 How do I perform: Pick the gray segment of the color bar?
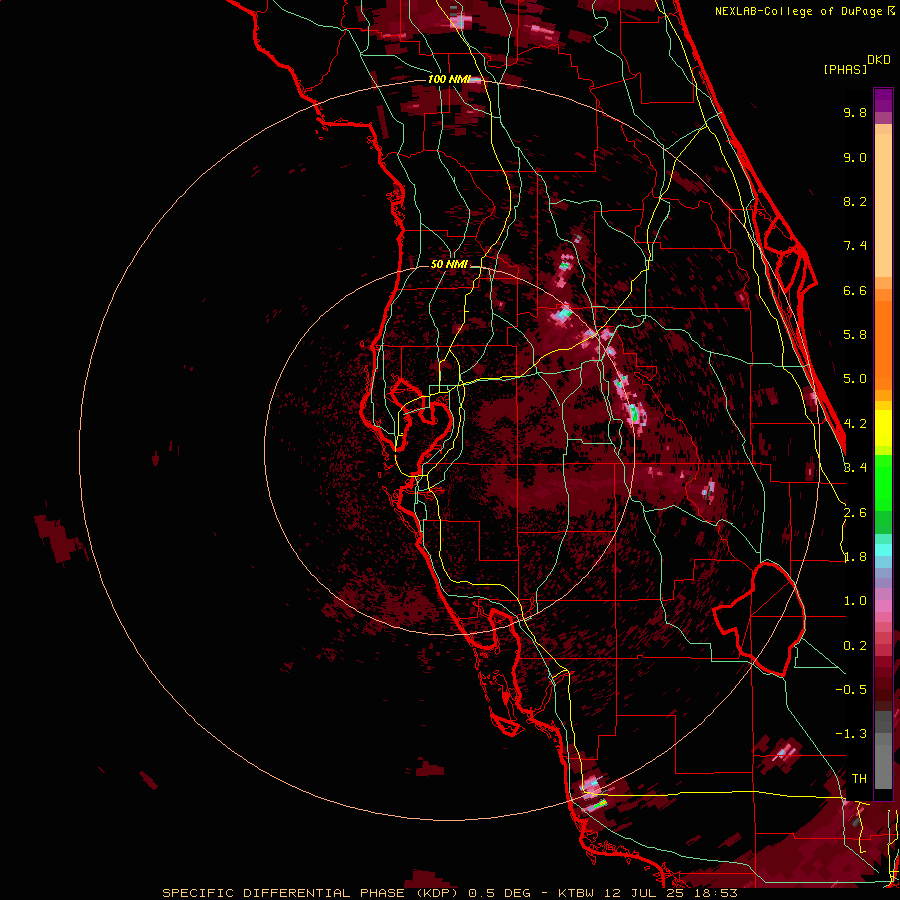(883, 752)
